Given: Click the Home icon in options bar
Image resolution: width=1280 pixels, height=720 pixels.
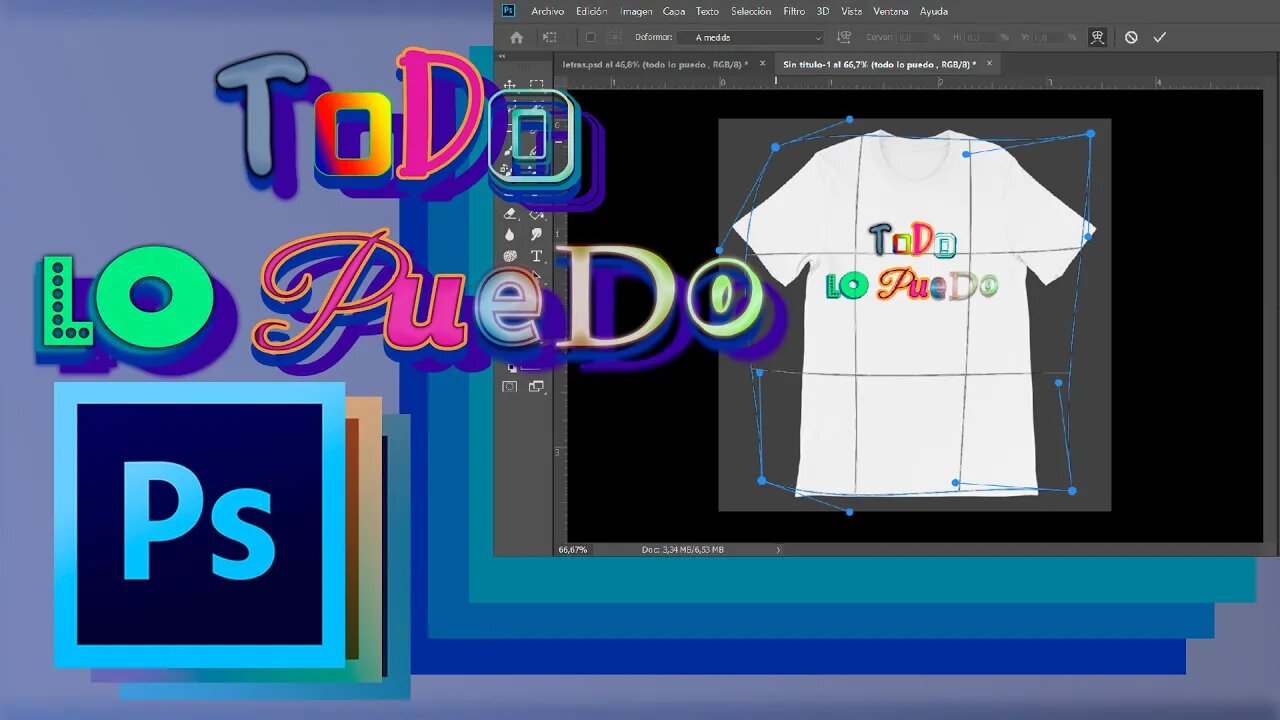Looking at the screenshot, I should 516,37.
